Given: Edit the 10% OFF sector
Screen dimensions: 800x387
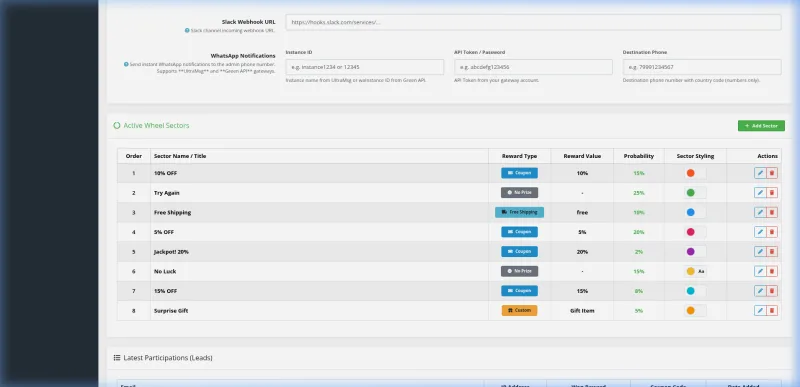Looking at the screenshot, I should click(760, 173).
